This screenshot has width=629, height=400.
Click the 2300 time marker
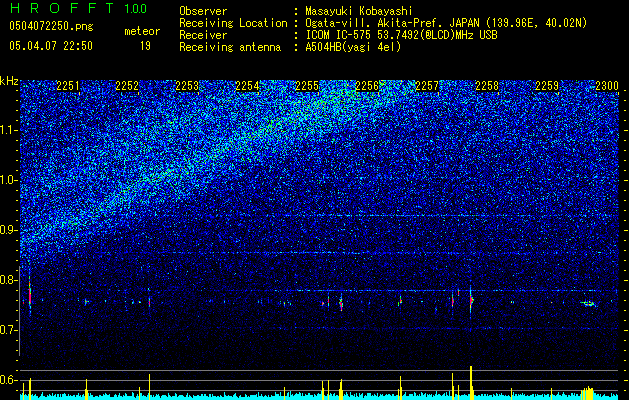607,86
